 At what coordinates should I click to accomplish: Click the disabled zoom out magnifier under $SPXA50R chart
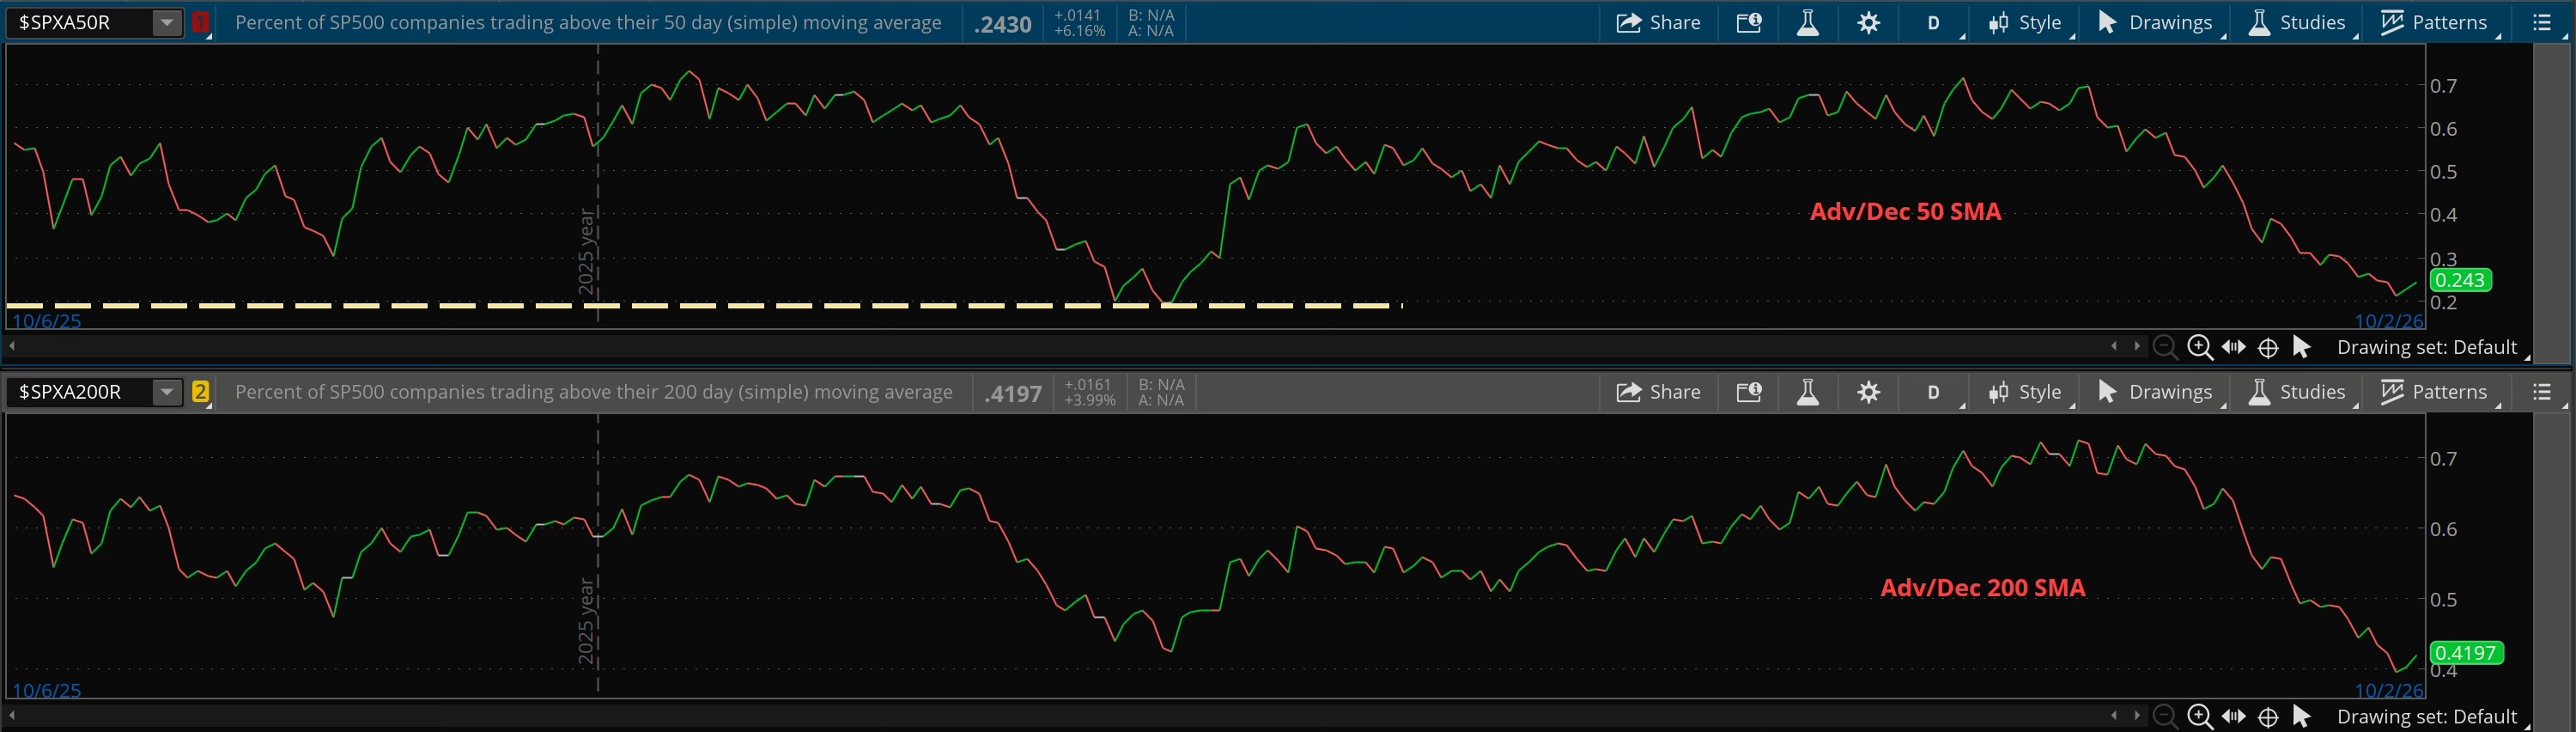pos(2165,347)
